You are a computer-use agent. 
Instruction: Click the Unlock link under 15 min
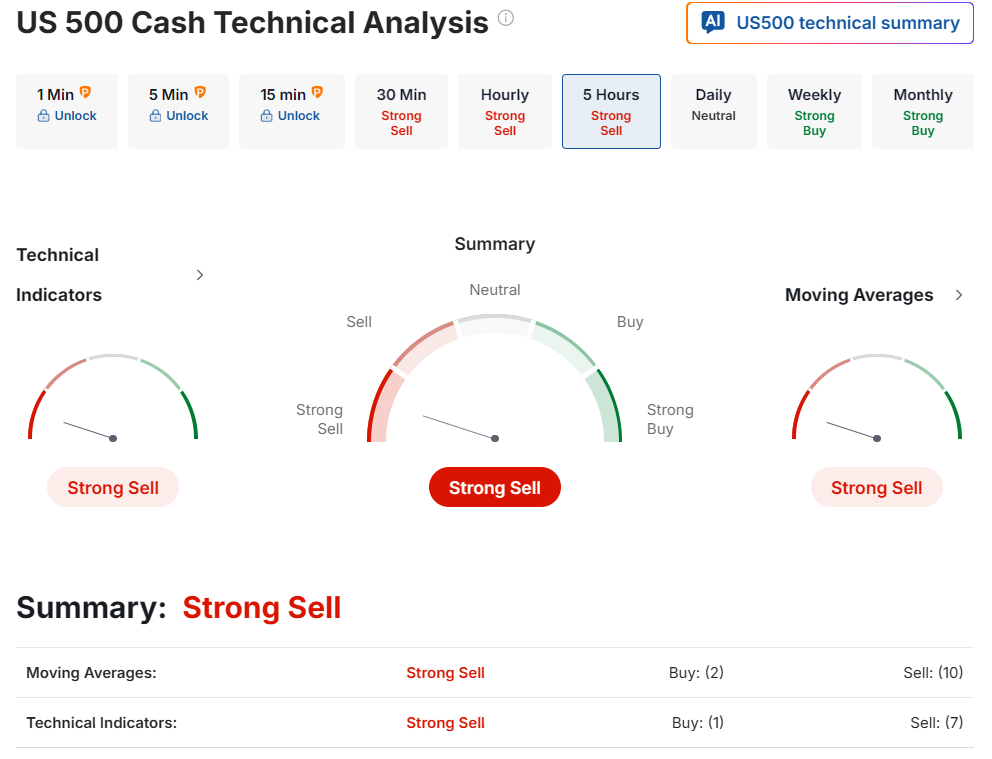click(298, 116)
